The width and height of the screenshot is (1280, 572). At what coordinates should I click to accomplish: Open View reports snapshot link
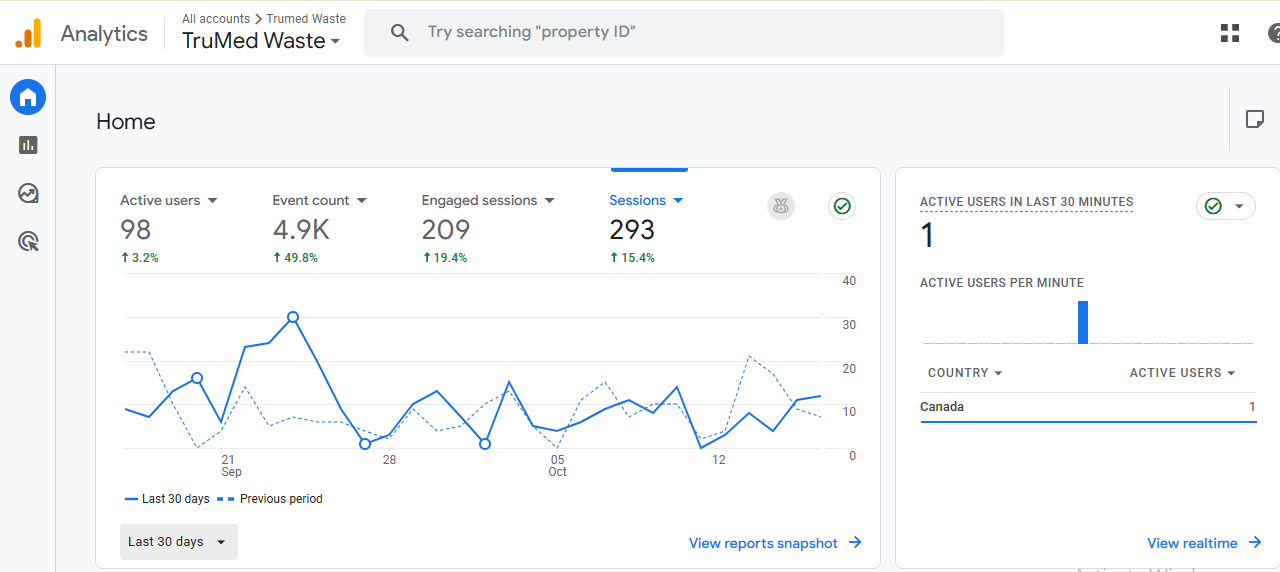coord(775,543)
